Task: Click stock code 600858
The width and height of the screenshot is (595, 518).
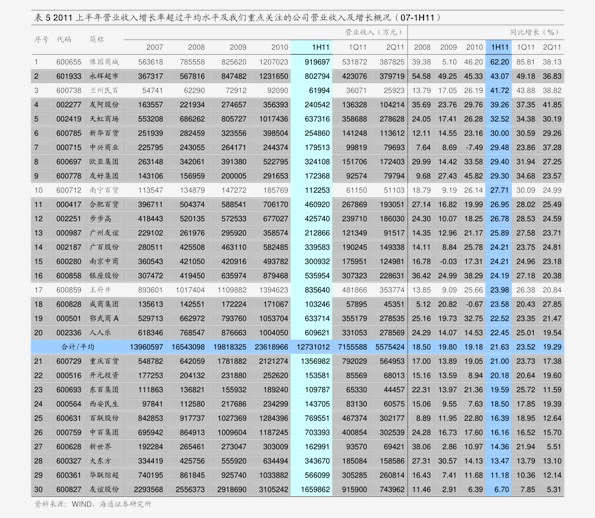Action: click(x=69, y=276)
